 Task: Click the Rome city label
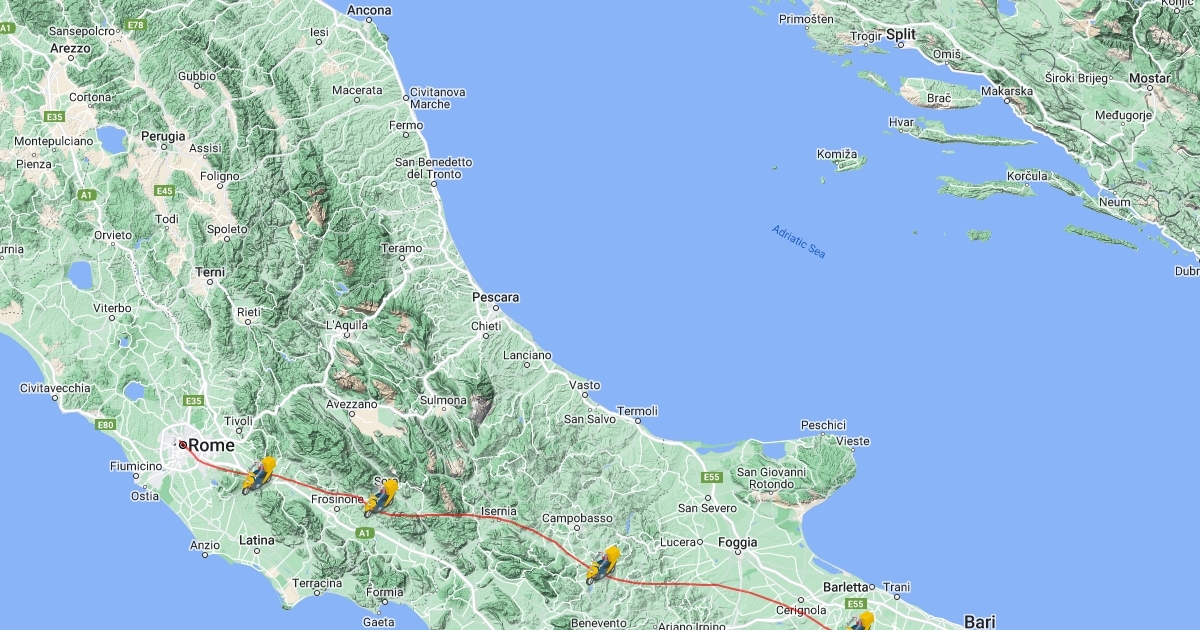click(212, 445)
